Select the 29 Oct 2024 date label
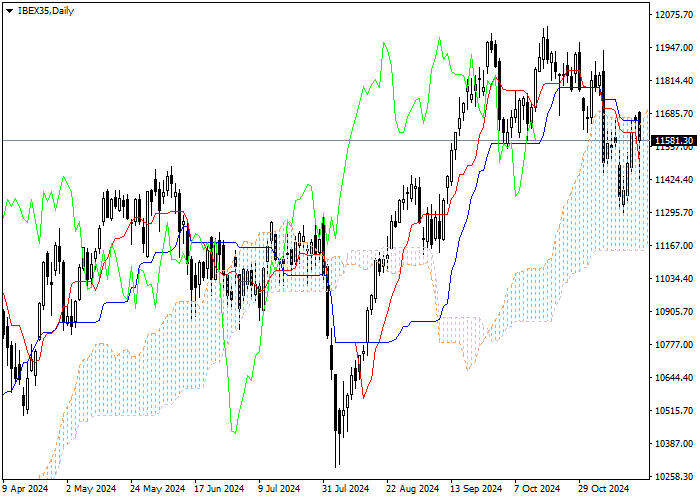The image size is (700, 500). [604, 489]
